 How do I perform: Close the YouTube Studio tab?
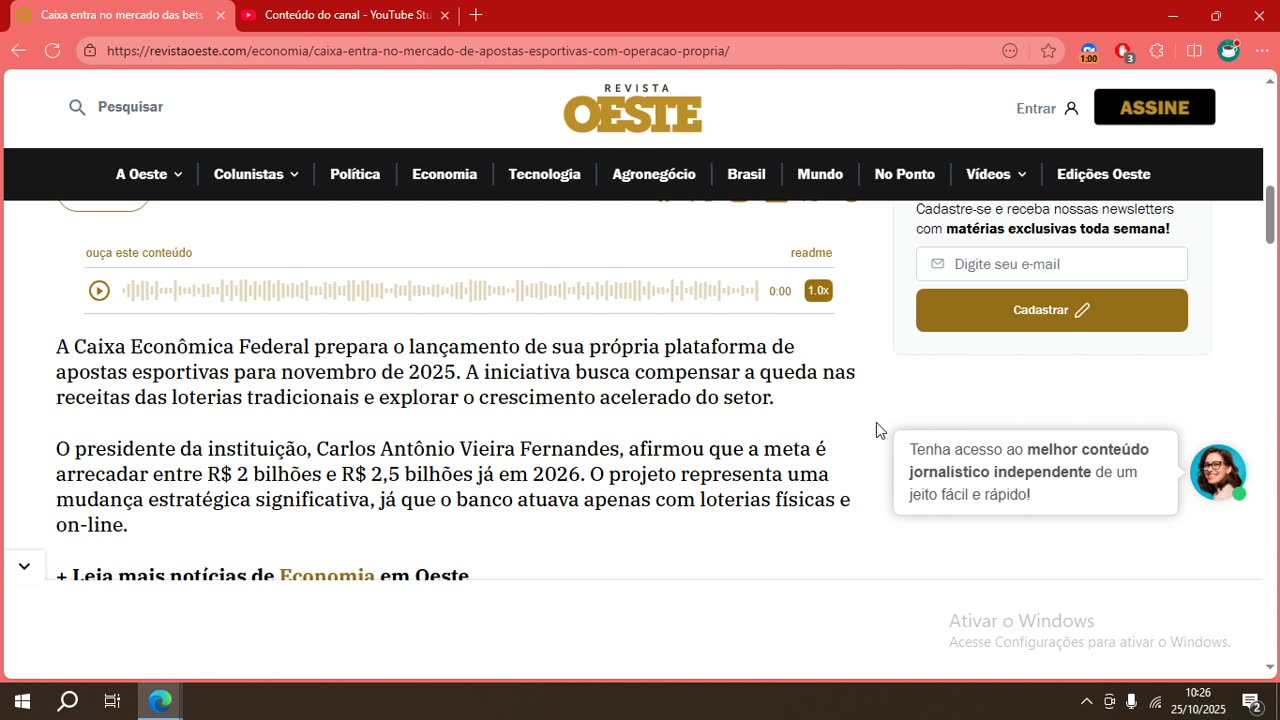coord(445,15)
